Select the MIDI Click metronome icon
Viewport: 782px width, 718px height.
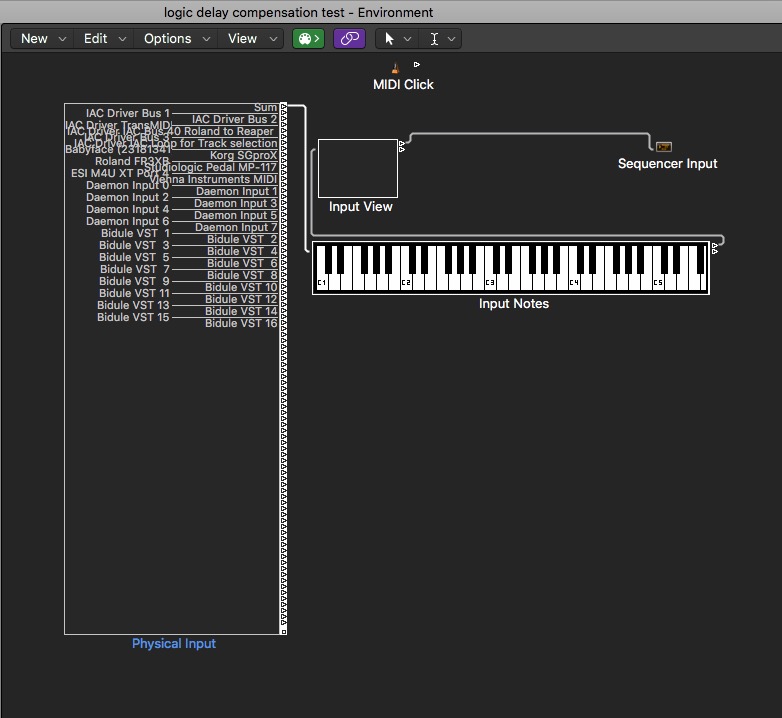(x=395, y=68)
